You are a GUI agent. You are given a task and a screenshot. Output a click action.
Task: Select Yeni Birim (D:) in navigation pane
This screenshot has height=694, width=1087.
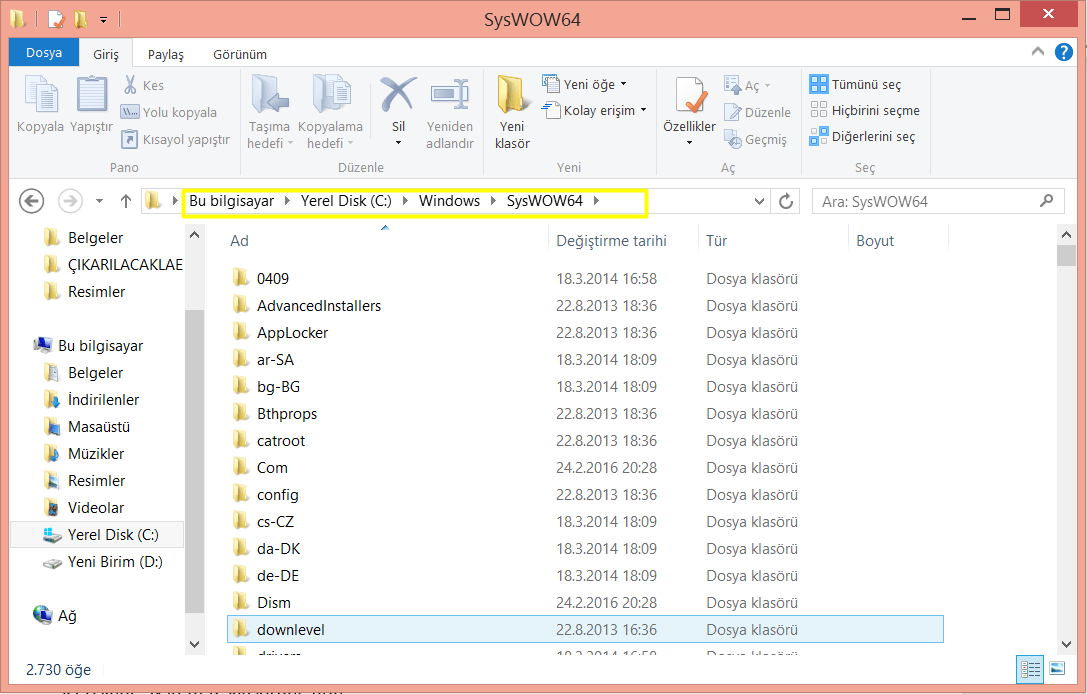114,562
